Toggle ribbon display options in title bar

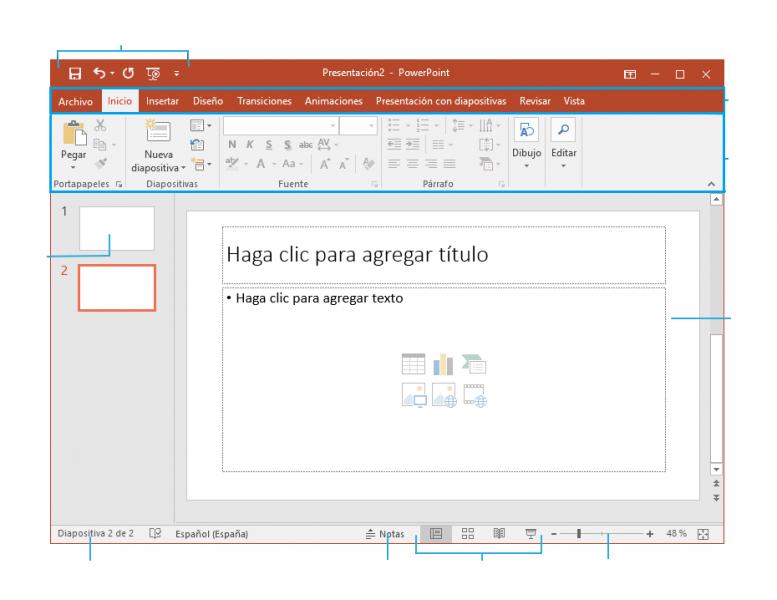(629, 74)
